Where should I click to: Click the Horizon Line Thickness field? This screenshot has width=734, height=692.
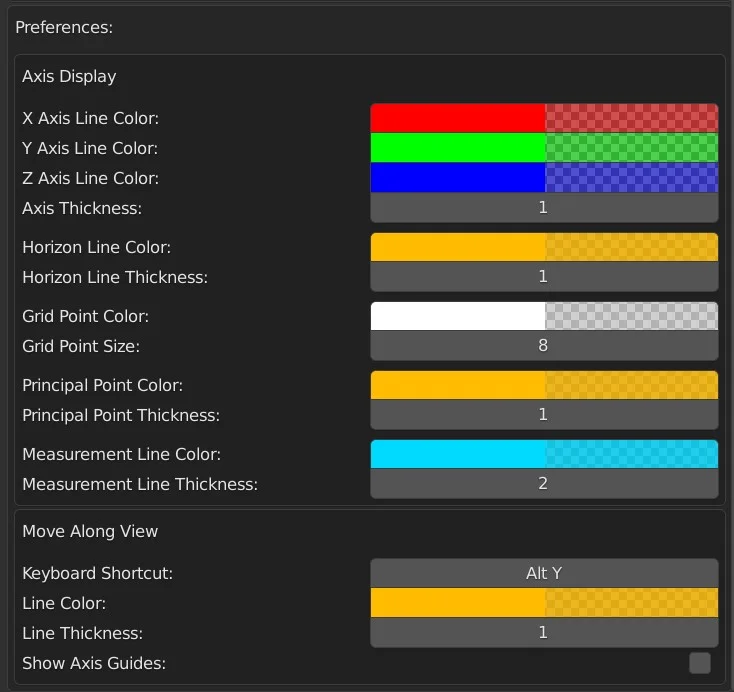[544, 277]
